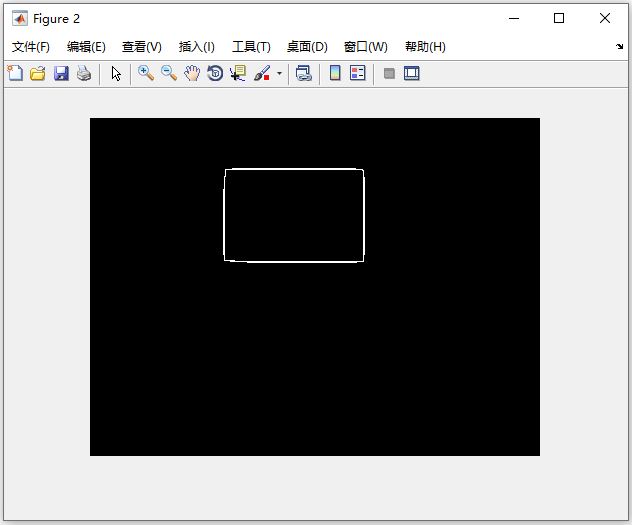Viewport: 632px width, 525px height.
Task: Select the Pan hand tool
Action: (192, 74)
